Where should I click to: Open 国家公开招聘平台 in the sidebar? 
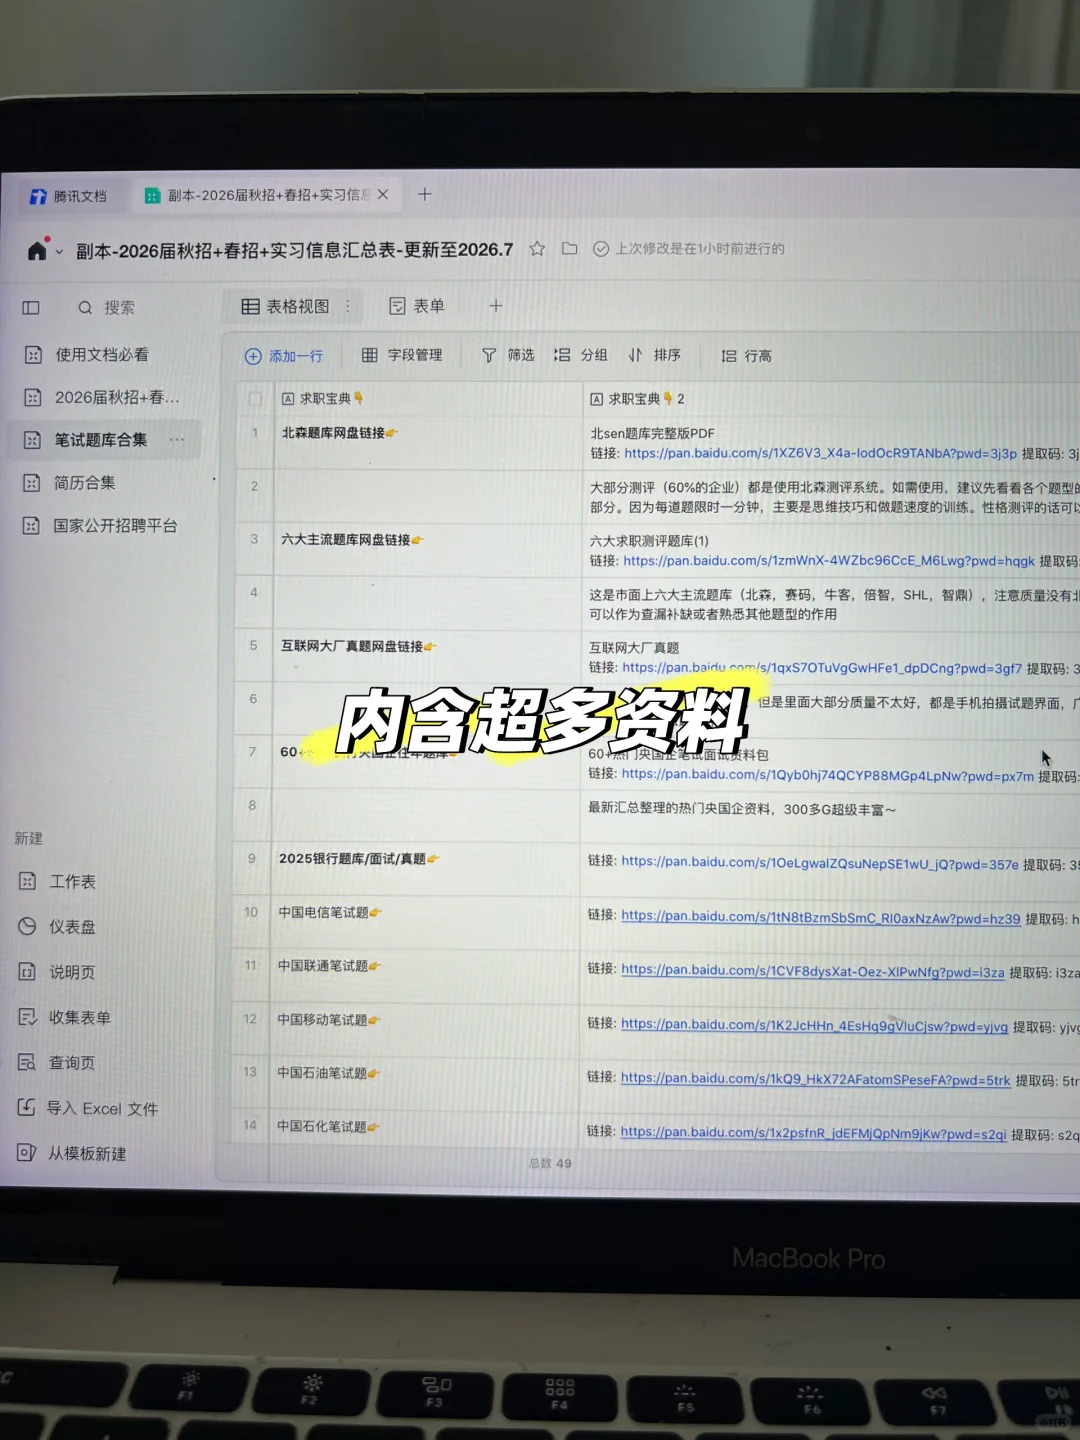[100, 526]
